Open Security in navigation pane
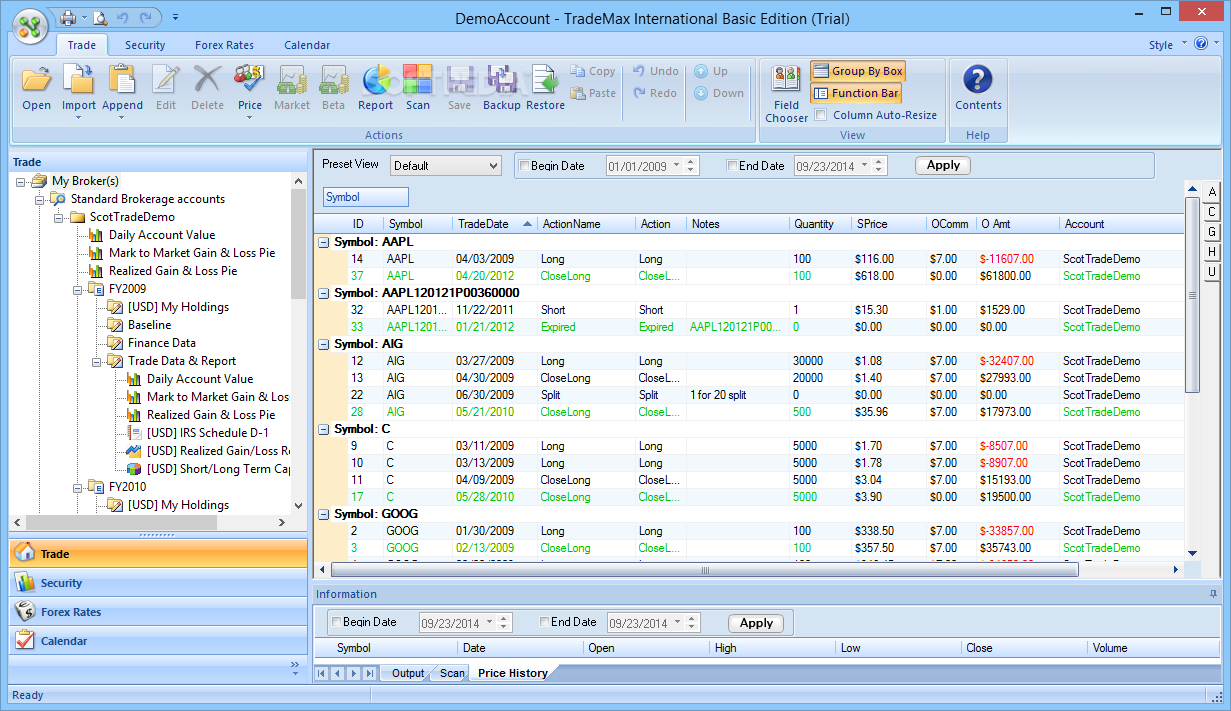 click(159, 583)
